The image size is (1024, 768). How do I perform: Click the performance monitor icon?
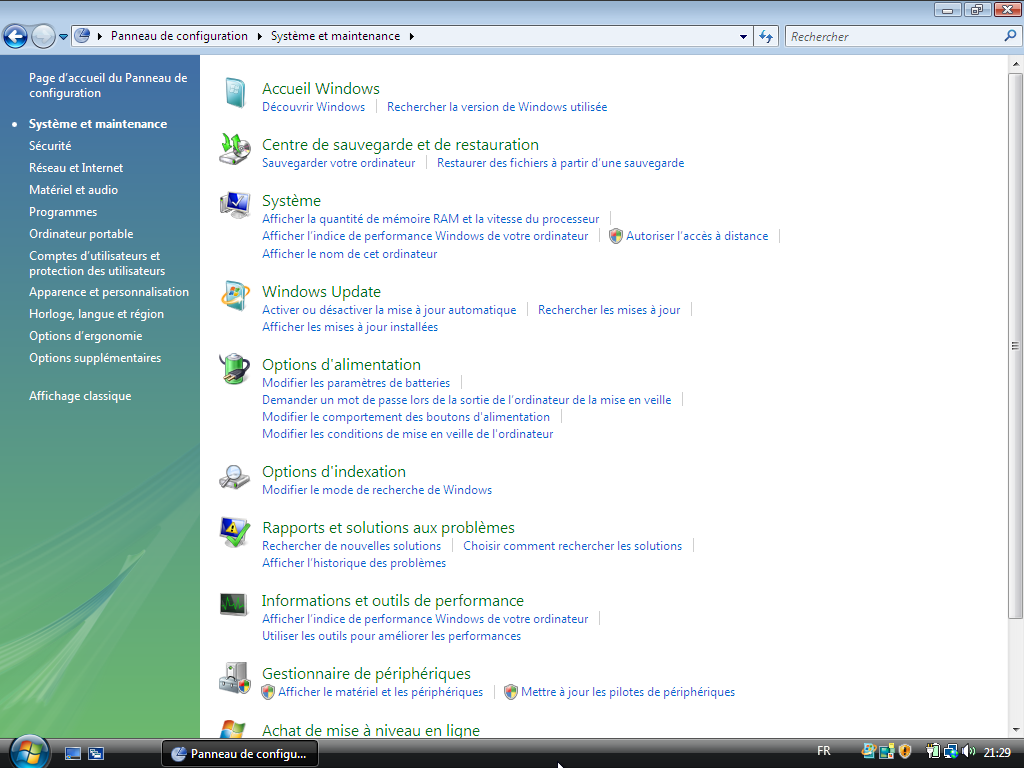pos(234,605)
